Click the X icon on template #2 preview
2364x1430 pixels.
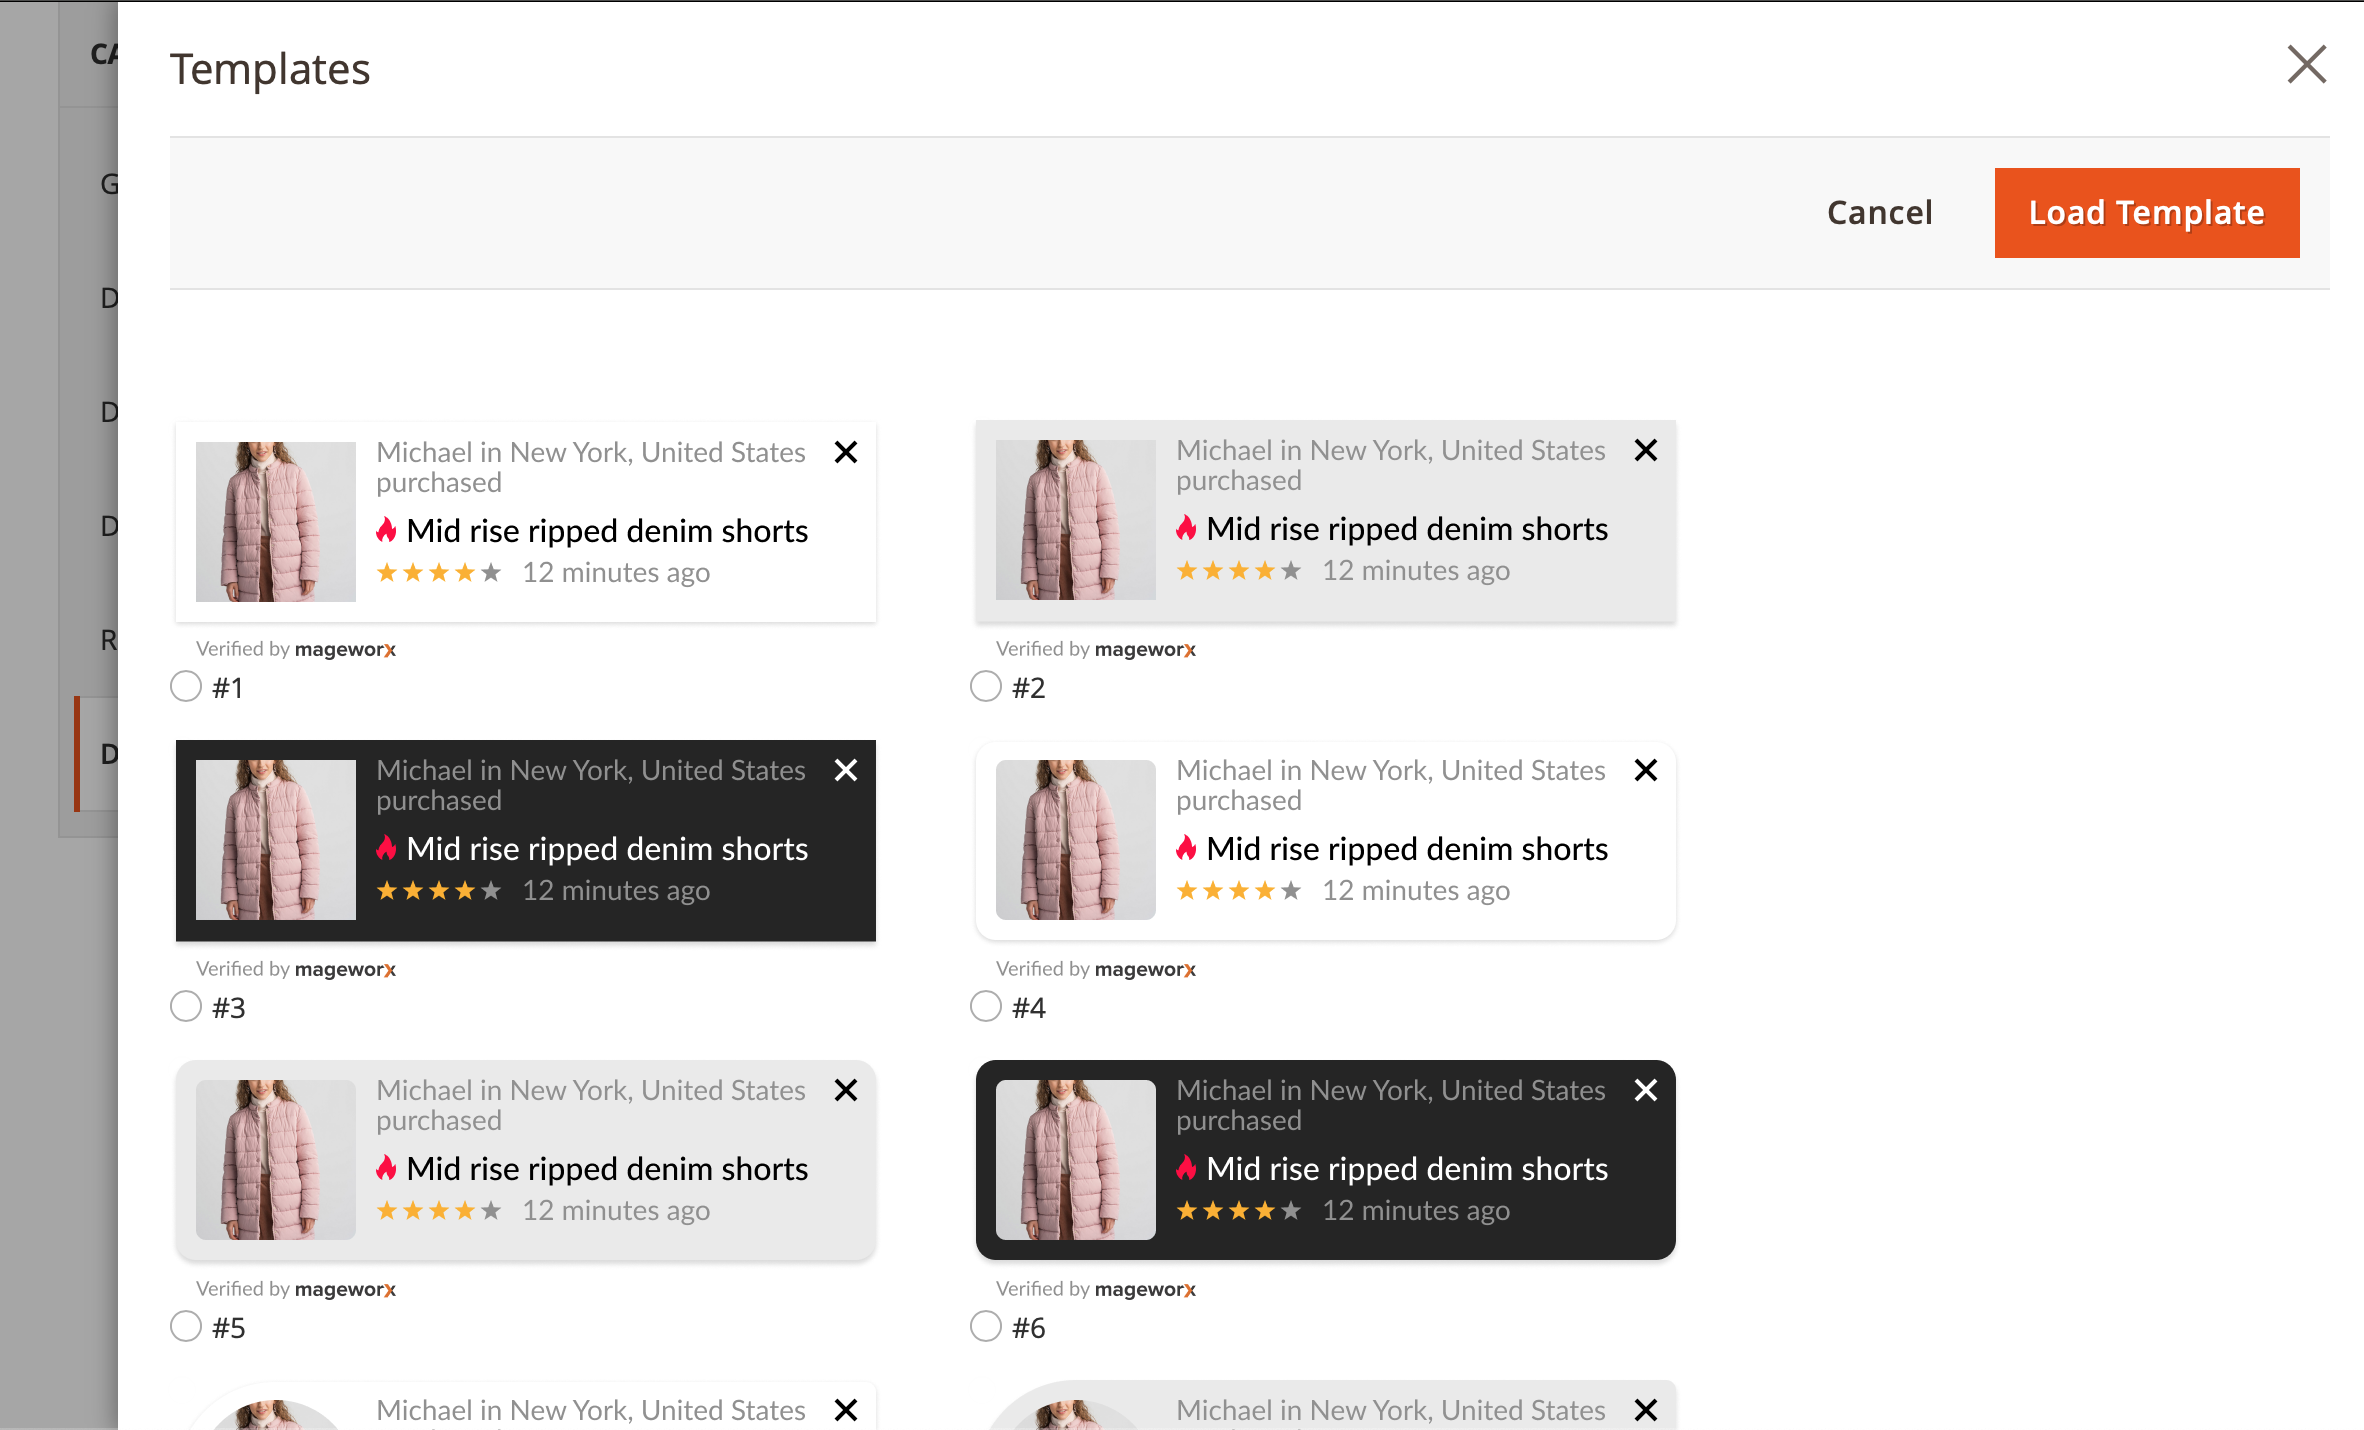(1646, 450)
